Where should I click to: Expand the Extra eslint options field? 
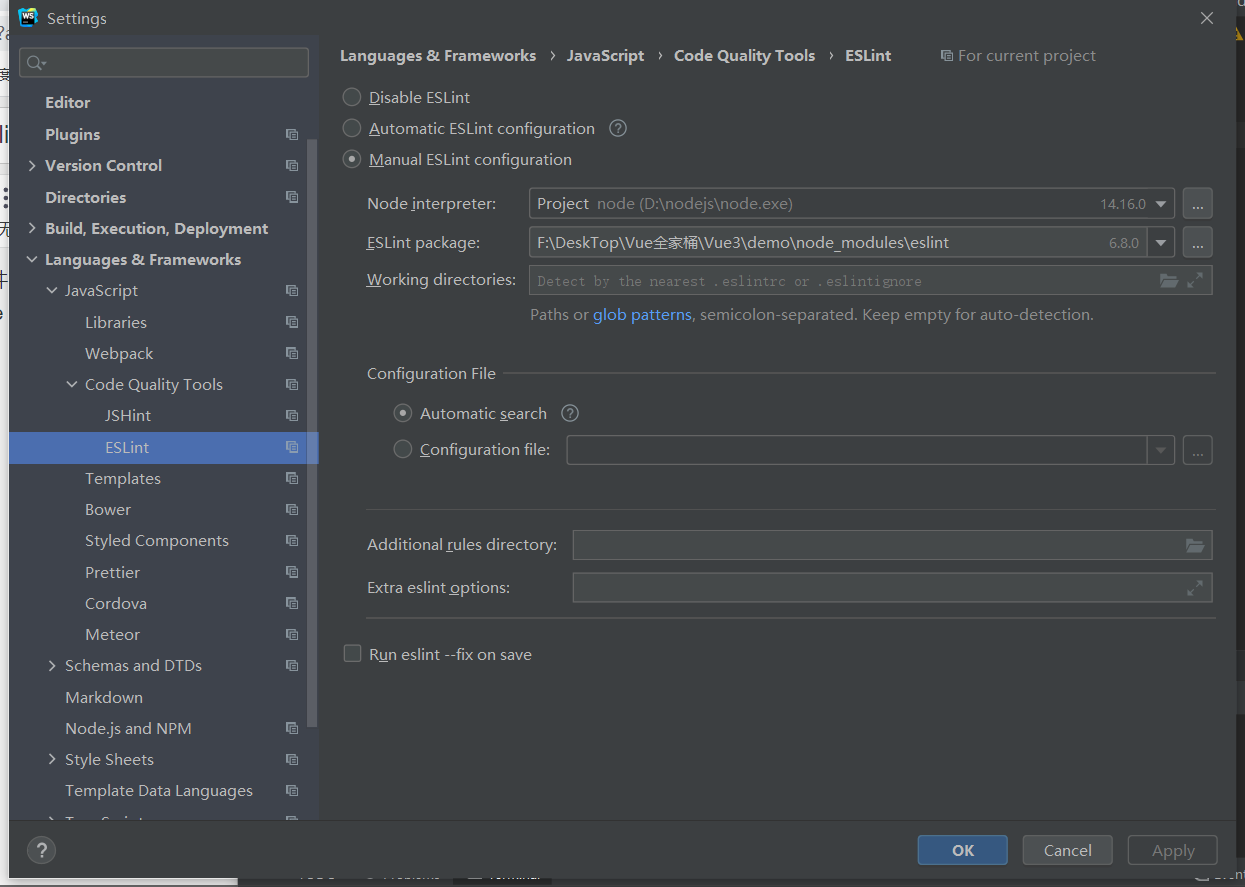pyautogui.click(x=1195, y=588)
